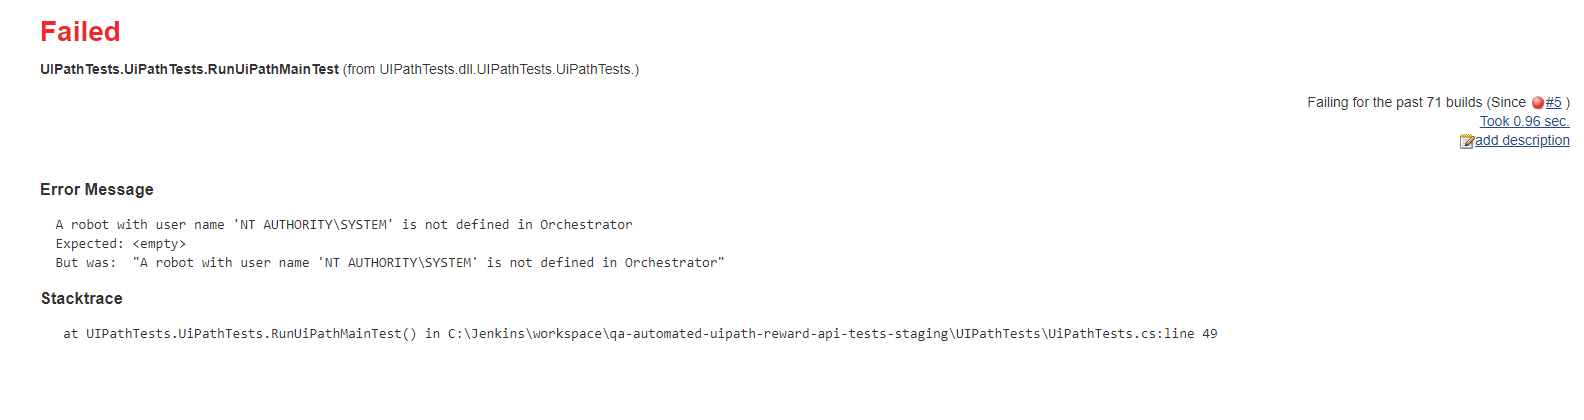Click the '(from UIPathTests.dll.UIPathTests.UiPathTests.)' text
This screenshot has width=1584, height=420.
[x=490, y=69]
